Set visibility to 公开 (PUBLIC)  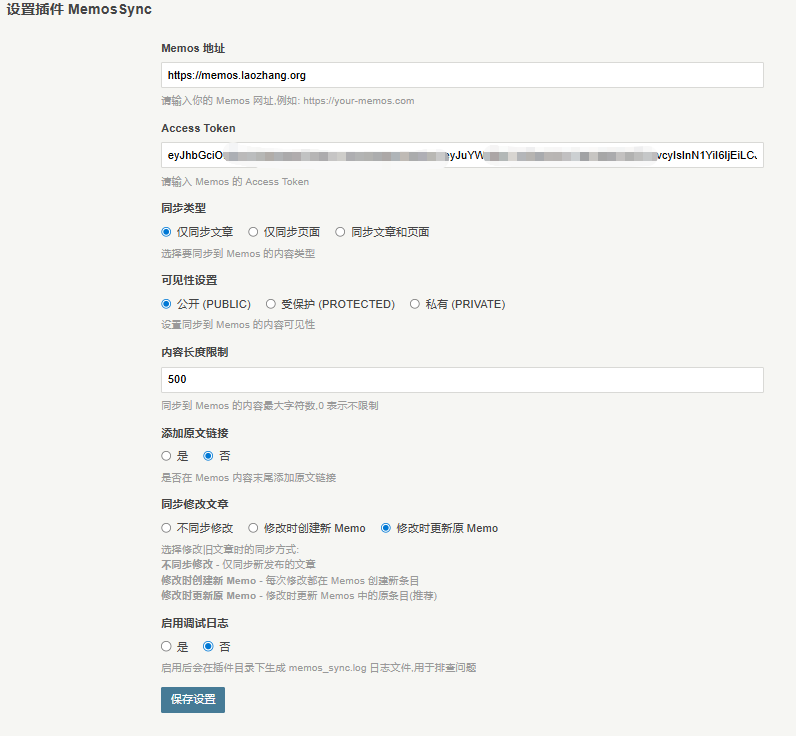click(167, 304)
